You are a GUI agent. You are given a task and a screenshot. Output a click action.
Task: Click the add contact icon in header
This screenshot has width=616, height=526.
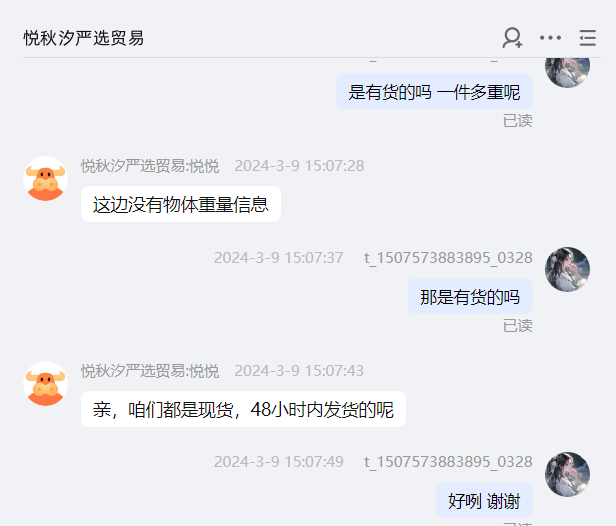pyautogui.click(x=512, y=38)
